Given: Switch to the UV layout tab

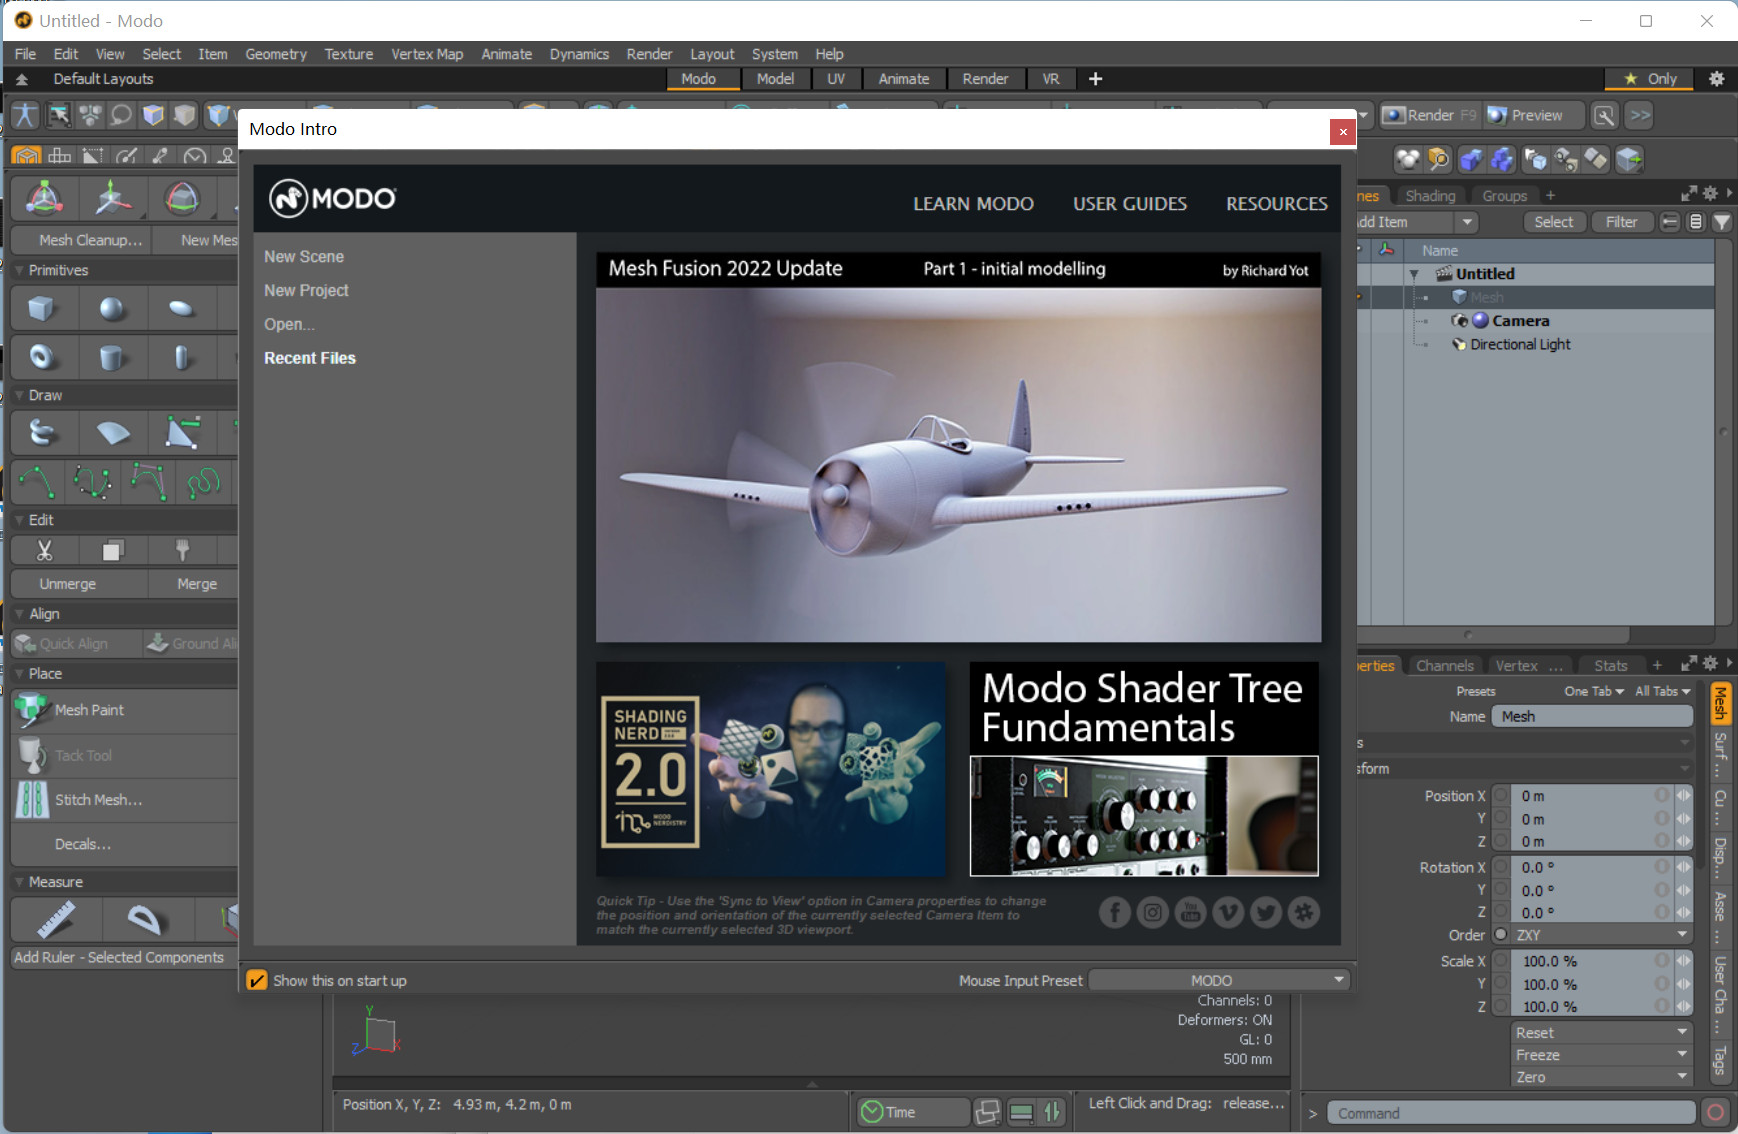Looking at the screenshot, I should point(836,79).
